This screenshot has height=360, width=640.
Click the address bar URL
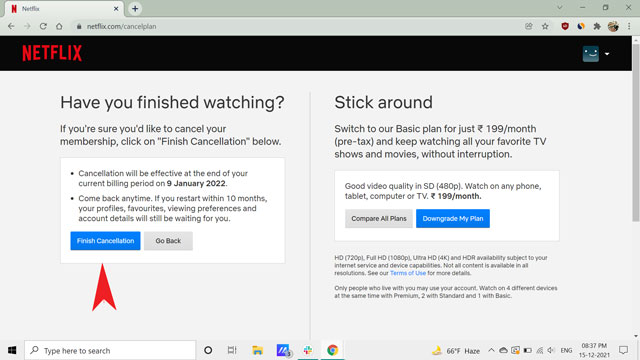[121, 26]
